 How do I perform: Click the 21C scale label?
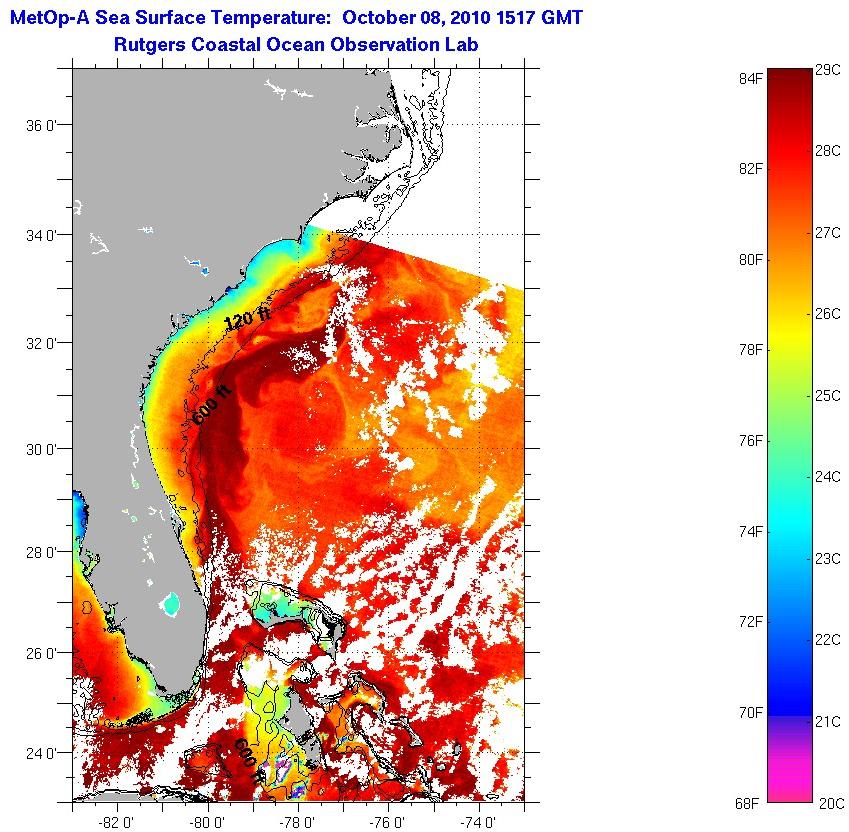pyautogui.click(x=828, y=722)
